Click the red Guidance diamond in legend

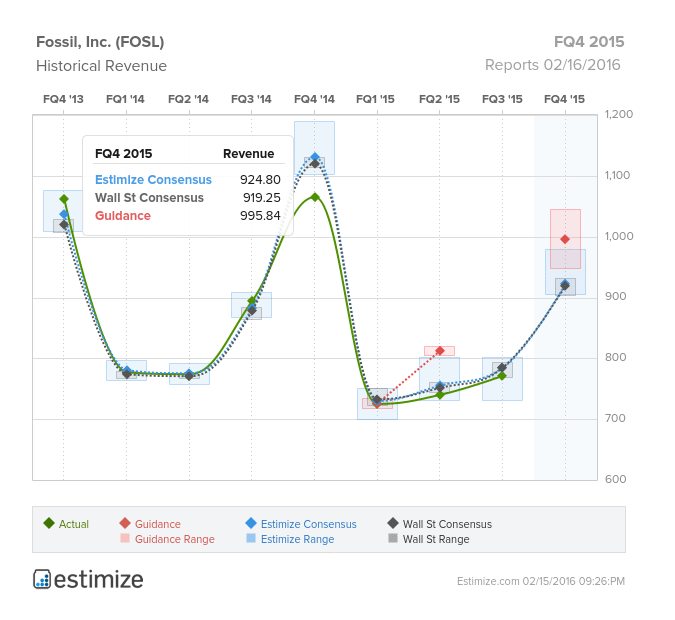click(125, 523)
